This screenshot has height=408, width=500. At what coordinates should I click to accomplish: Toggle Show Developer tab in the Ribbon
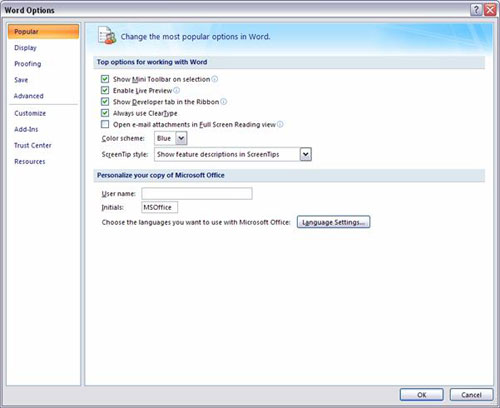105,102
